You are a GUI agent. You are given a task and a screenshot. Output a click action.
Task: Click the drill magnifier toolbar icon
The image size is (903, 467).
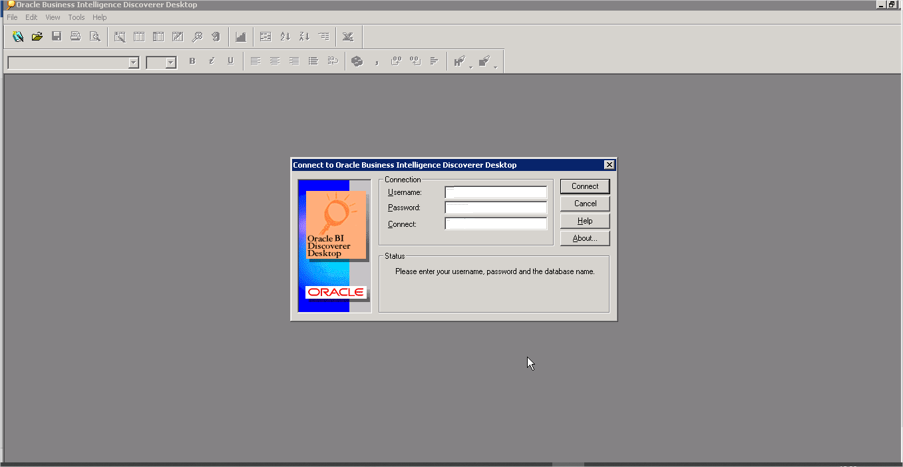(197, 37)
